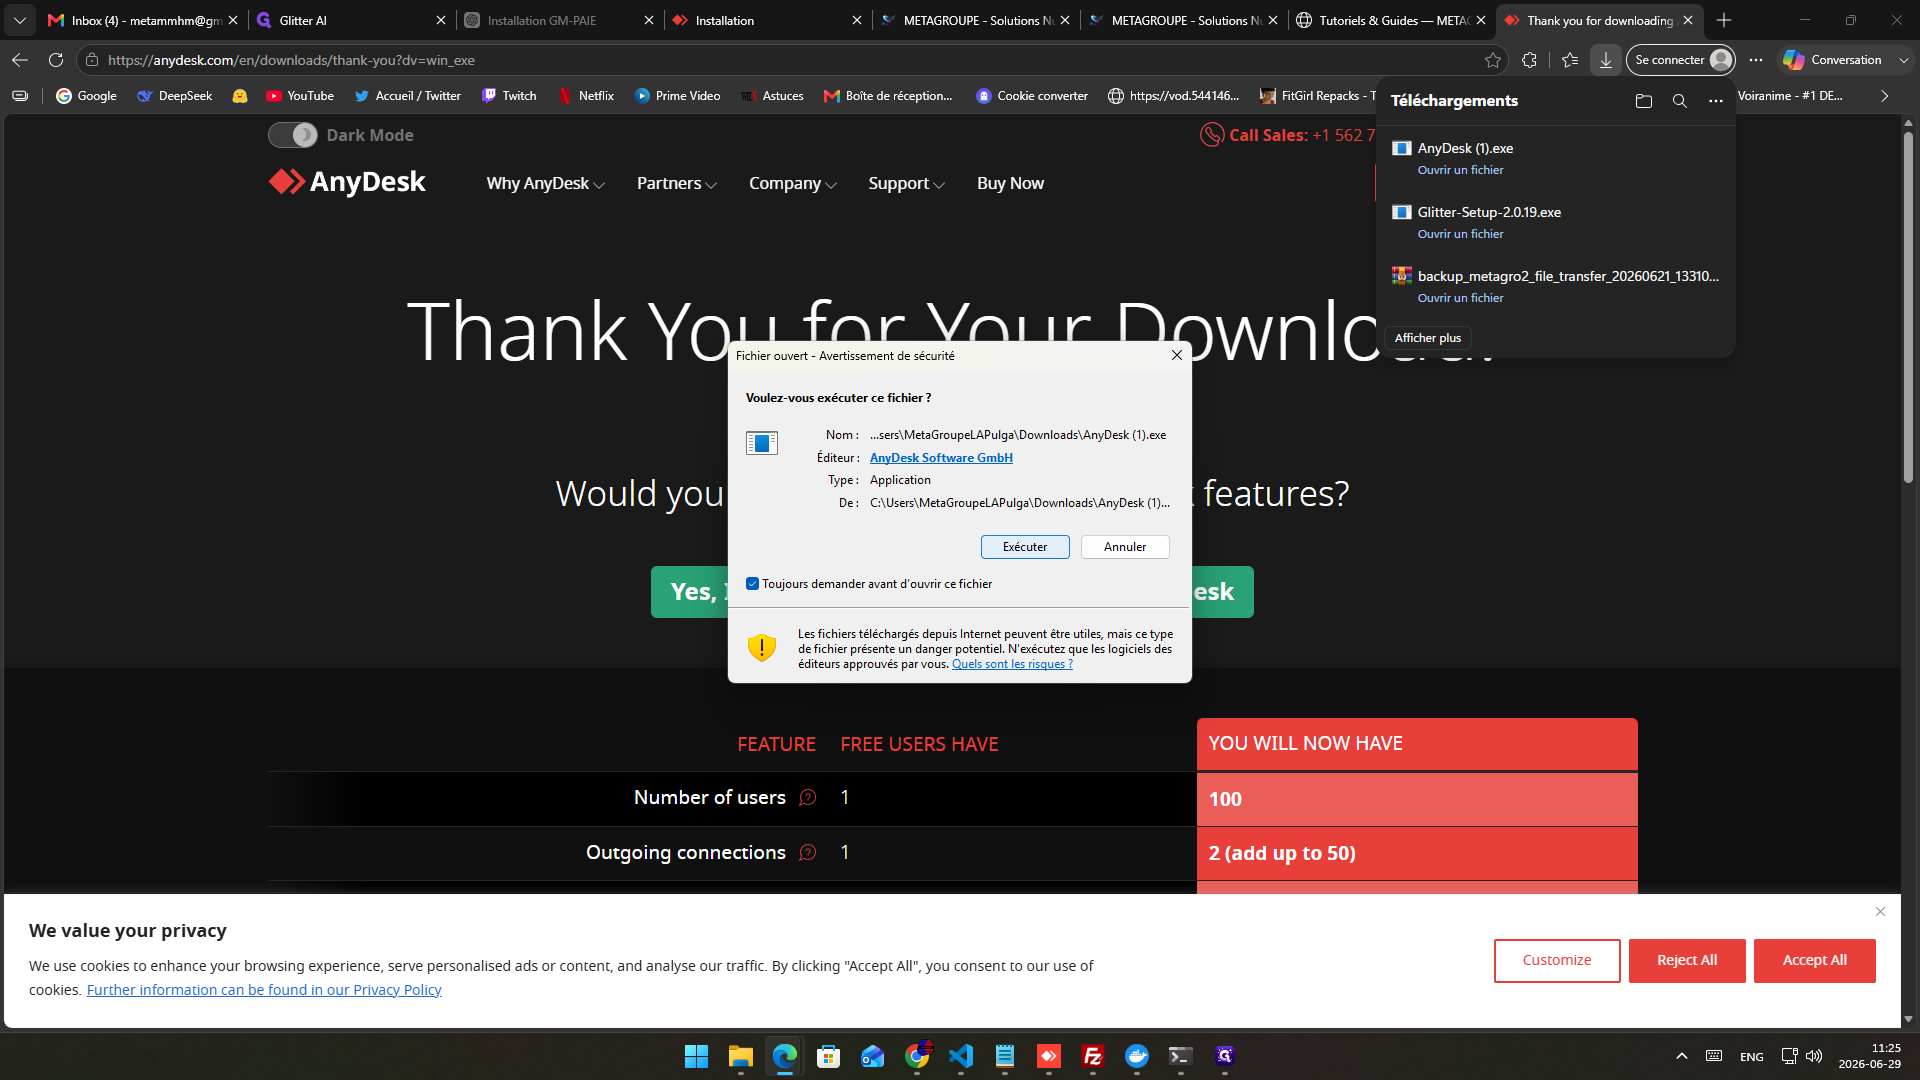The image size is (1920, 1080).
Task: Expand Support dropdown menu
Action: 906,183
